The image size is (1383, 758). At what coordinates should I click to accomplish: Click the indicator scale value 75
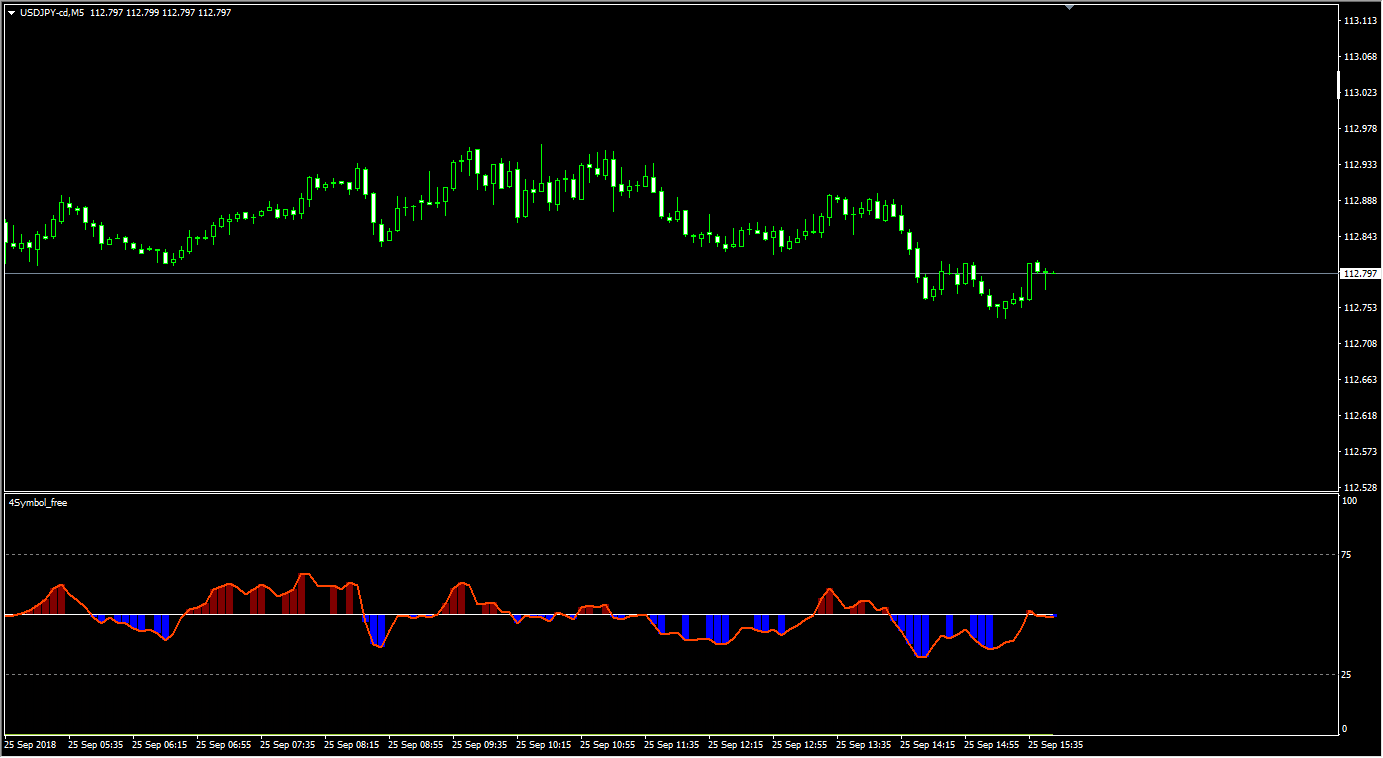1347,555
